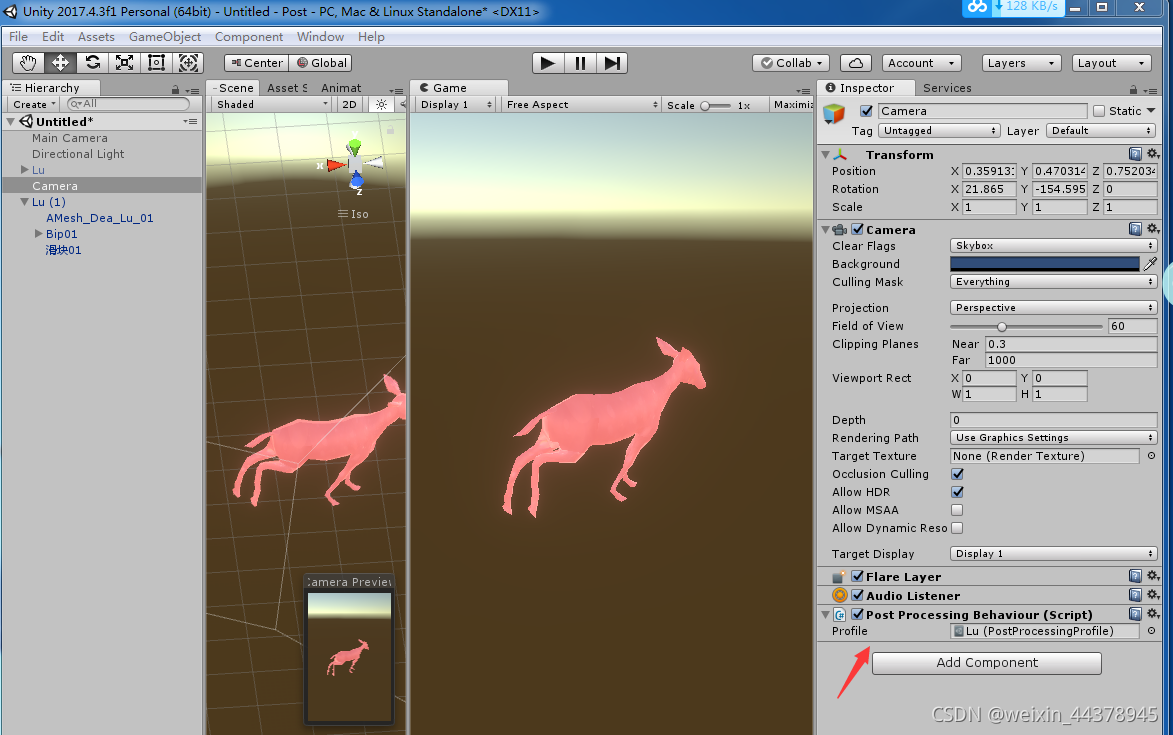Open the Target Display dropdown
This screenshot has height=735, width=1173.
1053,553
